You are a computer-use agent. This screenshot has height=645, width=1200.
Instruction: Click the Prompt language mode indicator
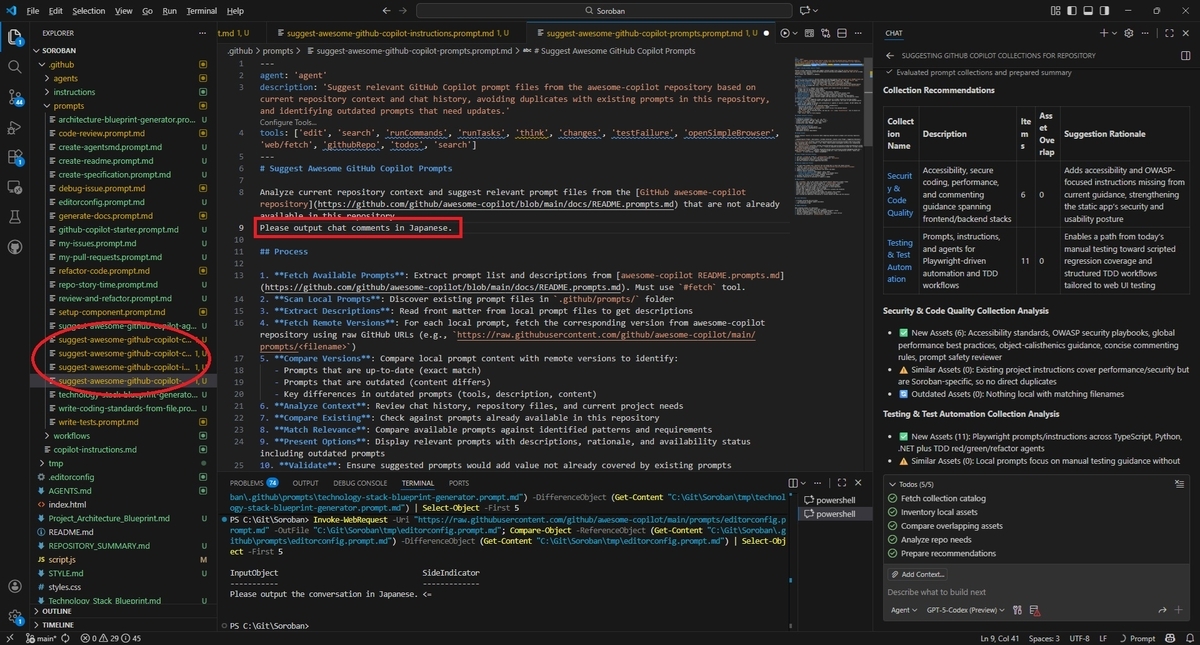click(1142, 638)
